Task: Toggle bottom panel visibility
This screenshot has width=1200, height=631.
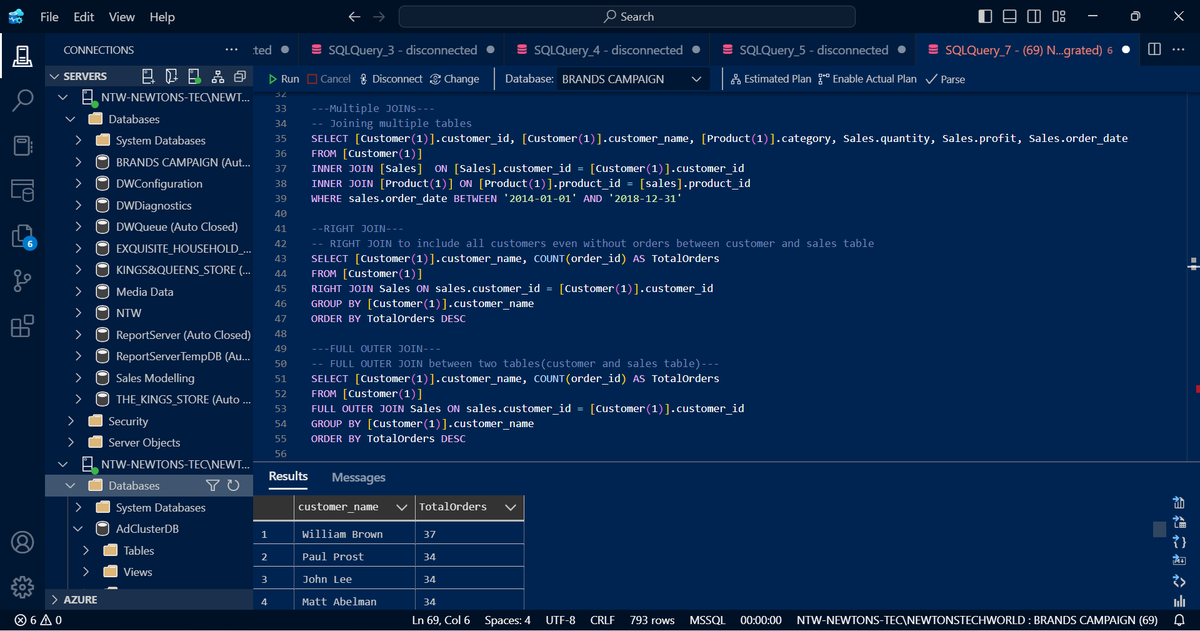Action: coord(1010,17)
